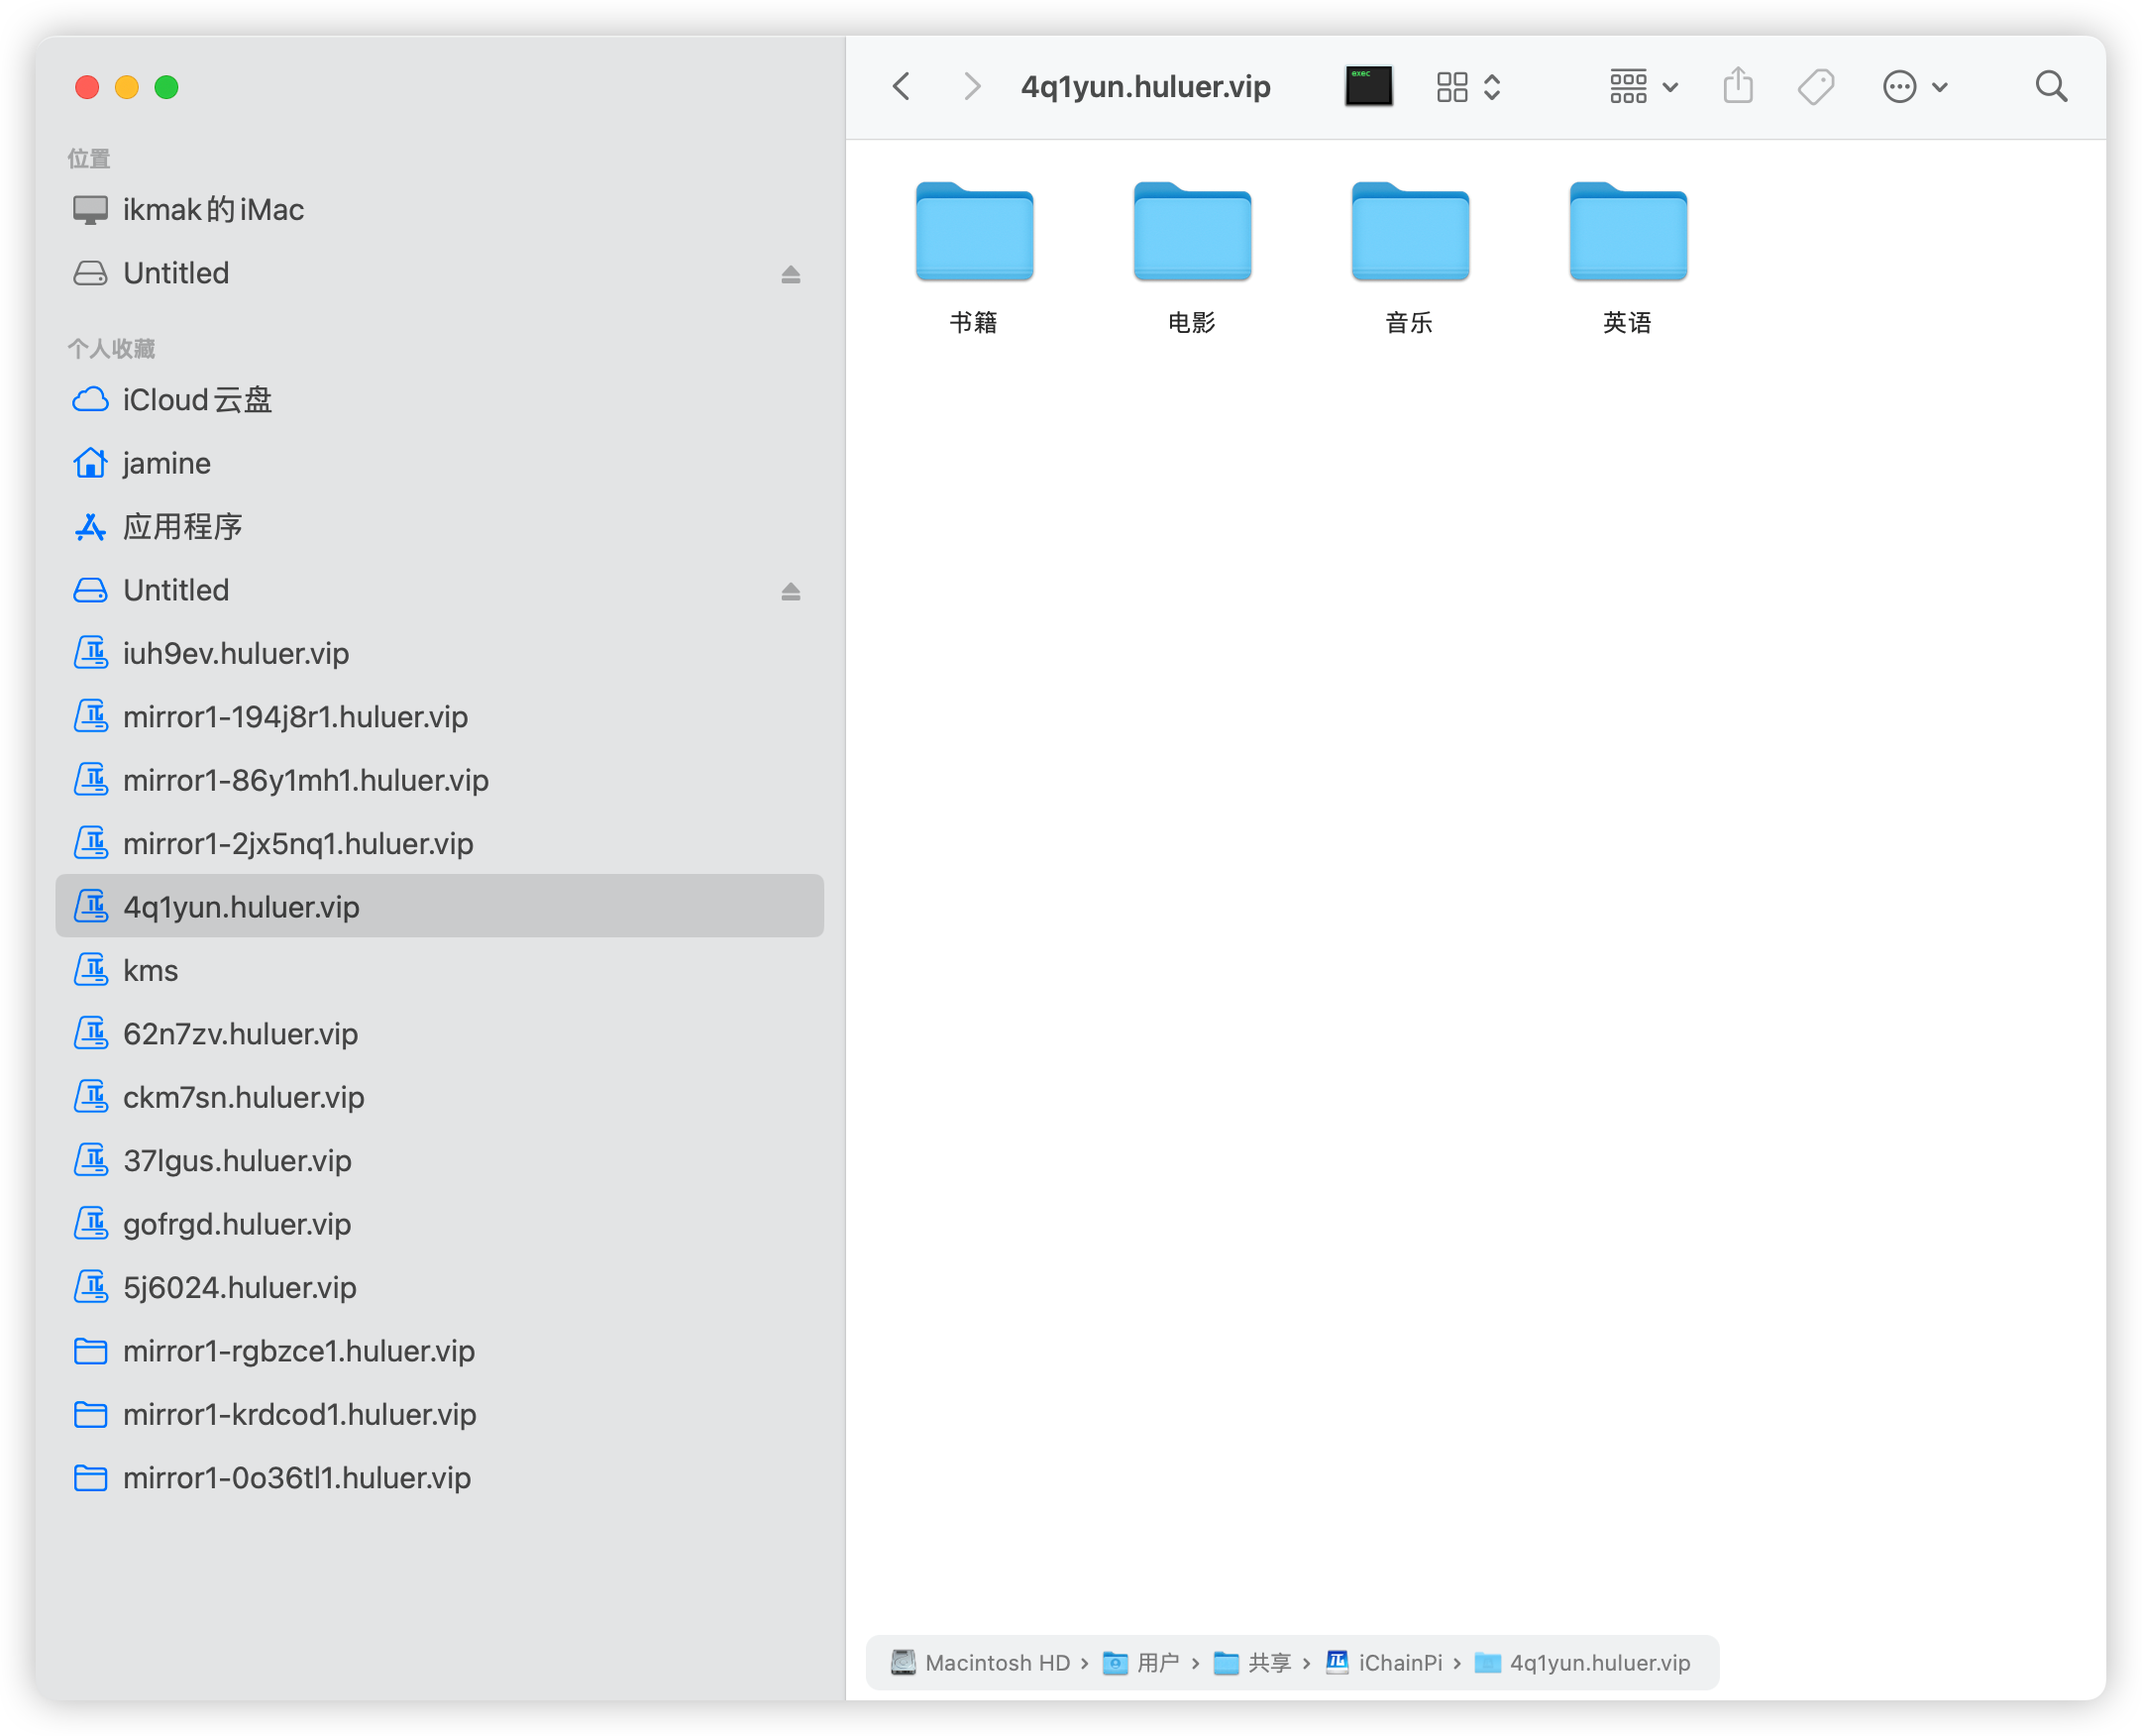Viewport: 2142px width, 1736px height.
Task: Click 共享 in path bar
Action: (1252, 1663)
